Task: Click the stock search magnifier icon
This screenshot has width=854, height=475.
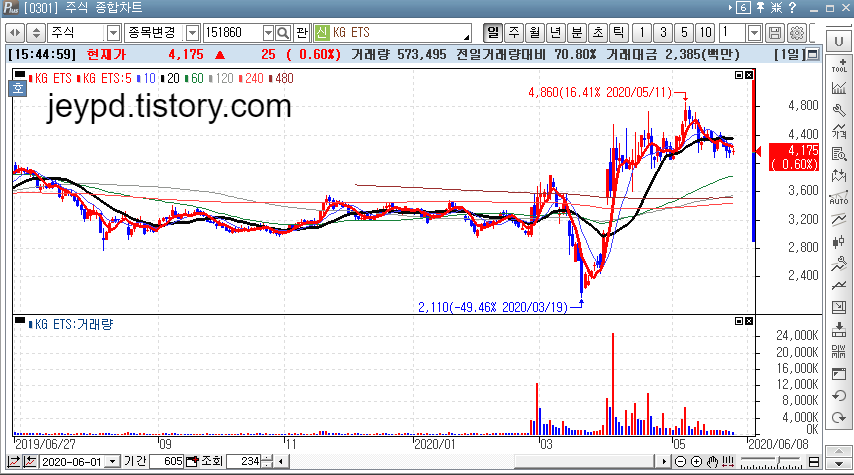Action: (283, 33)
